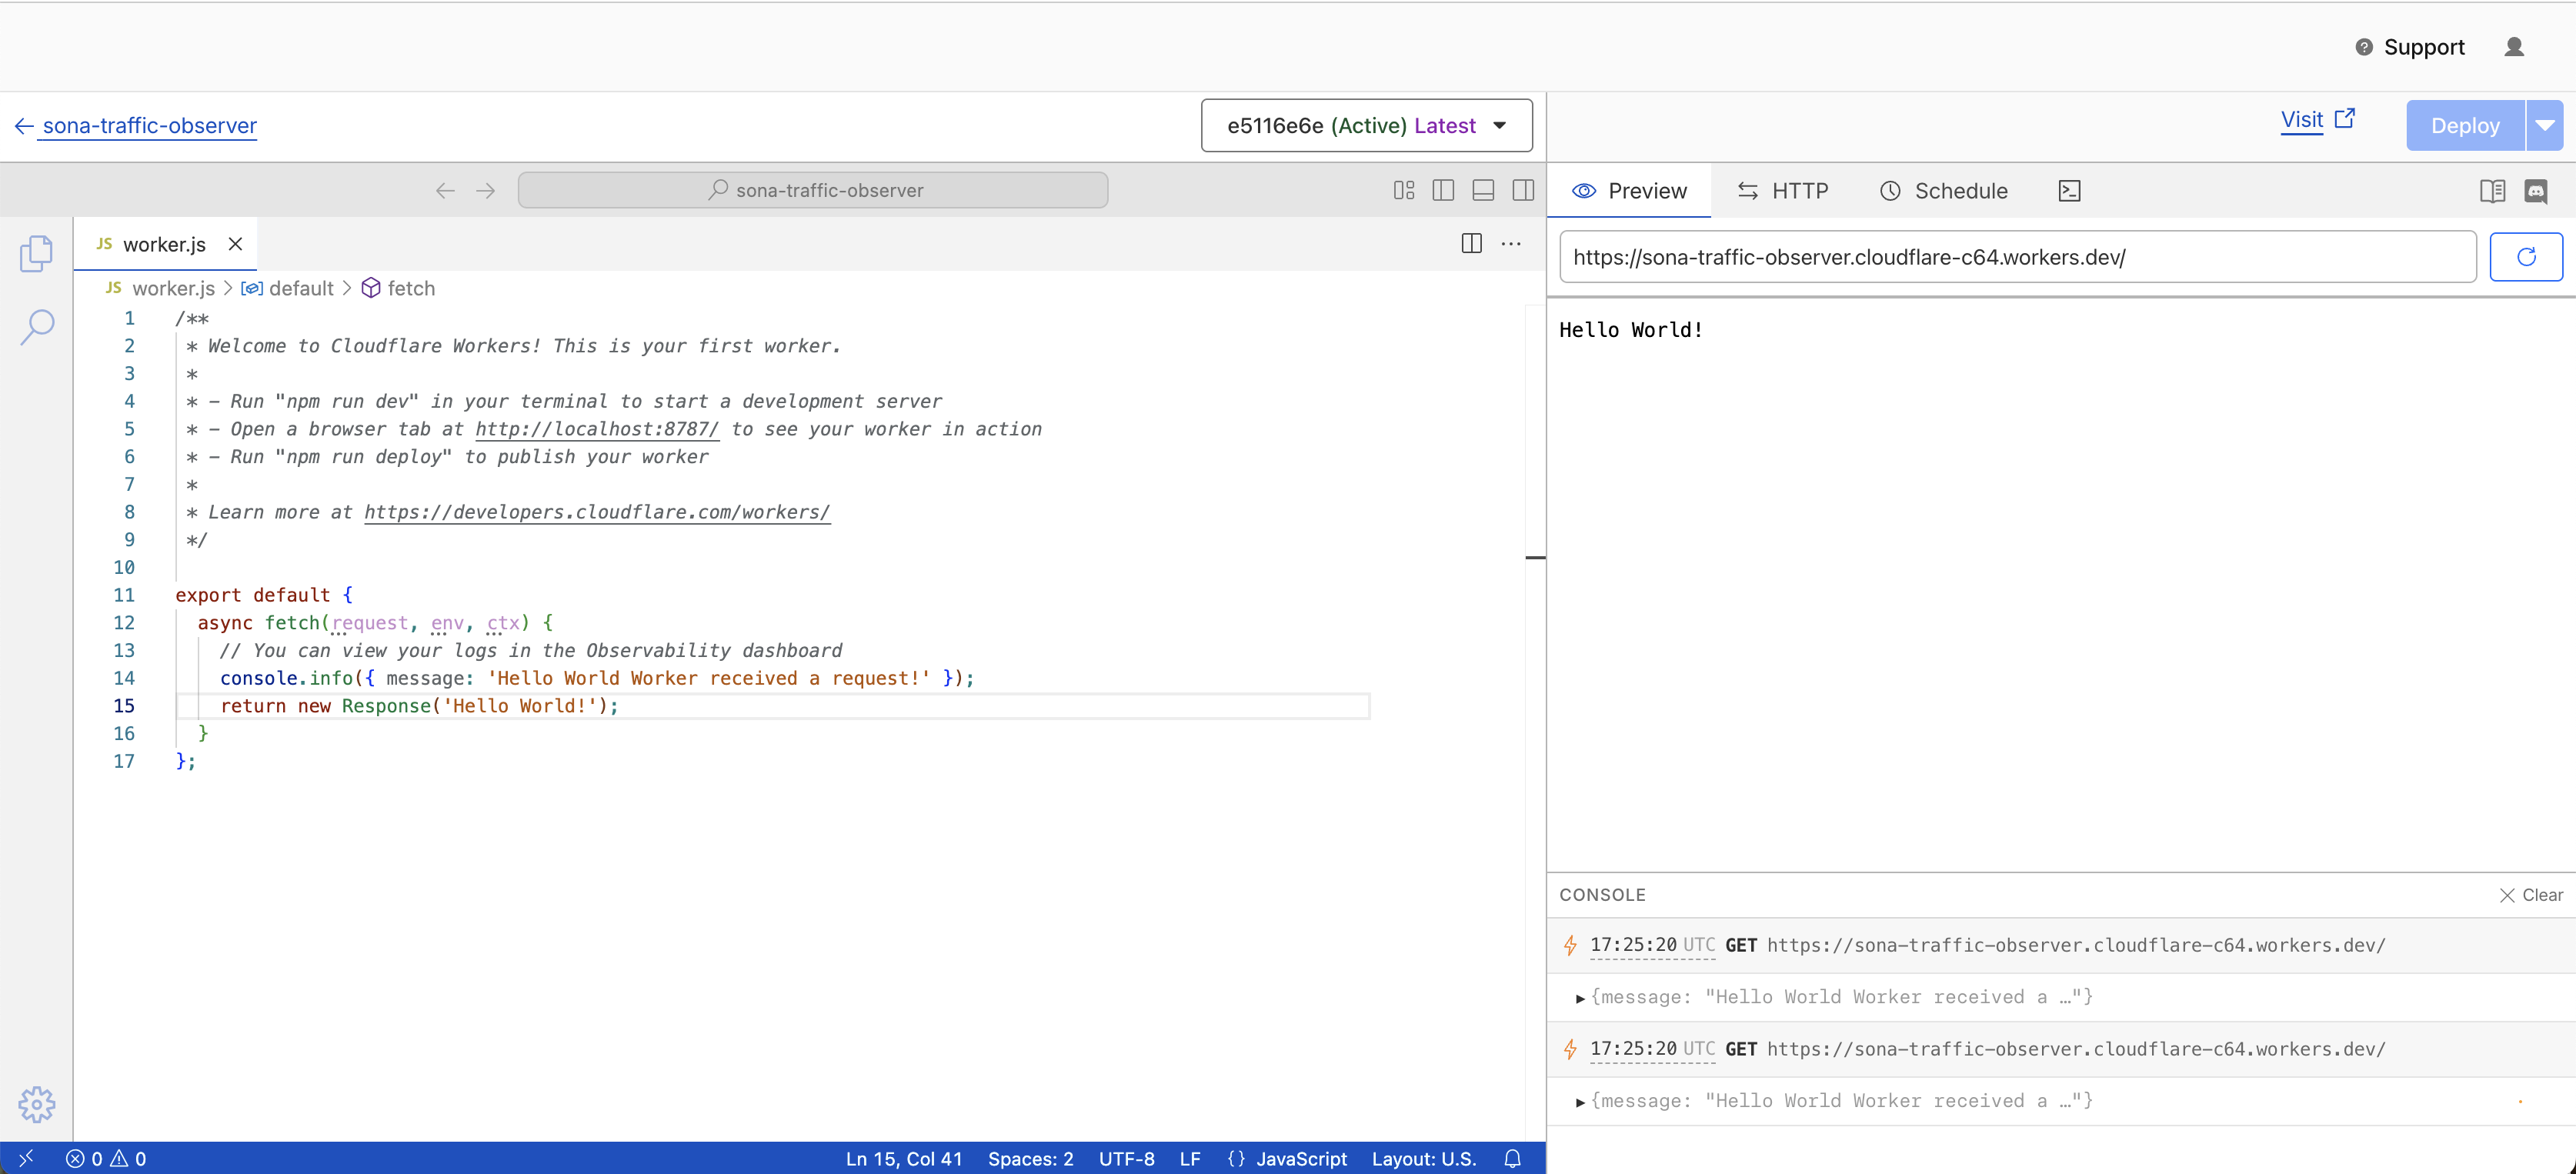2576x1174 pixels.
Task: Open the e5116e6e version dropdown
Action: click(1366, 125)
